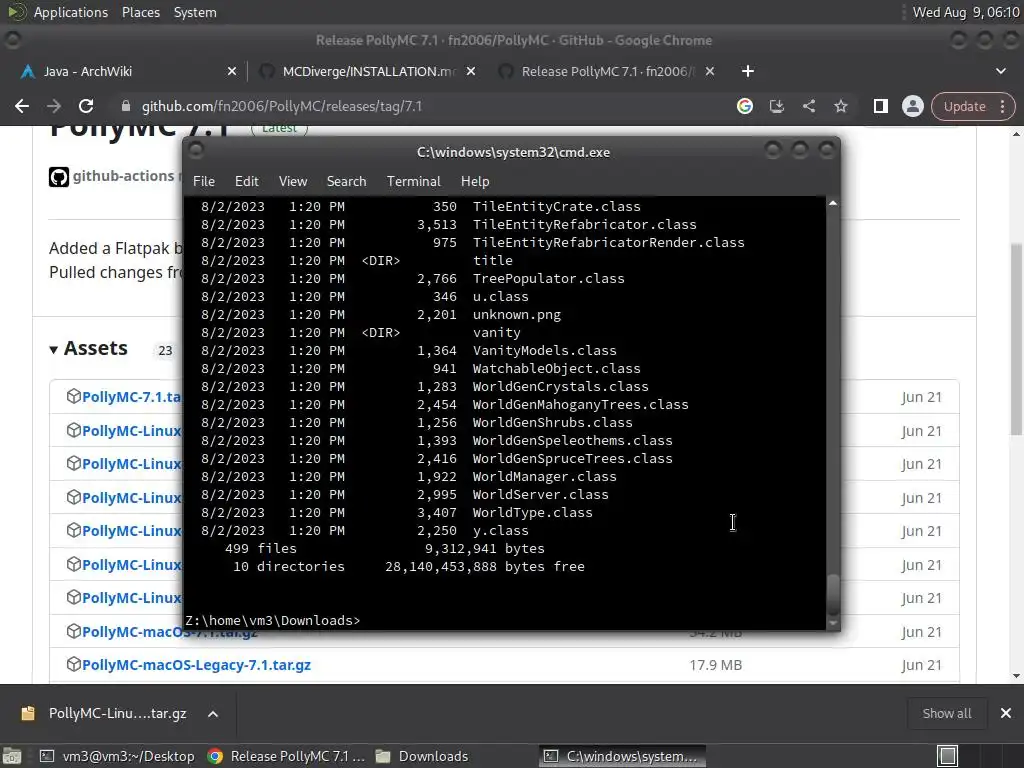Share this page icon
Viewport: 1024px width, 768px height.
click(808, 106)
